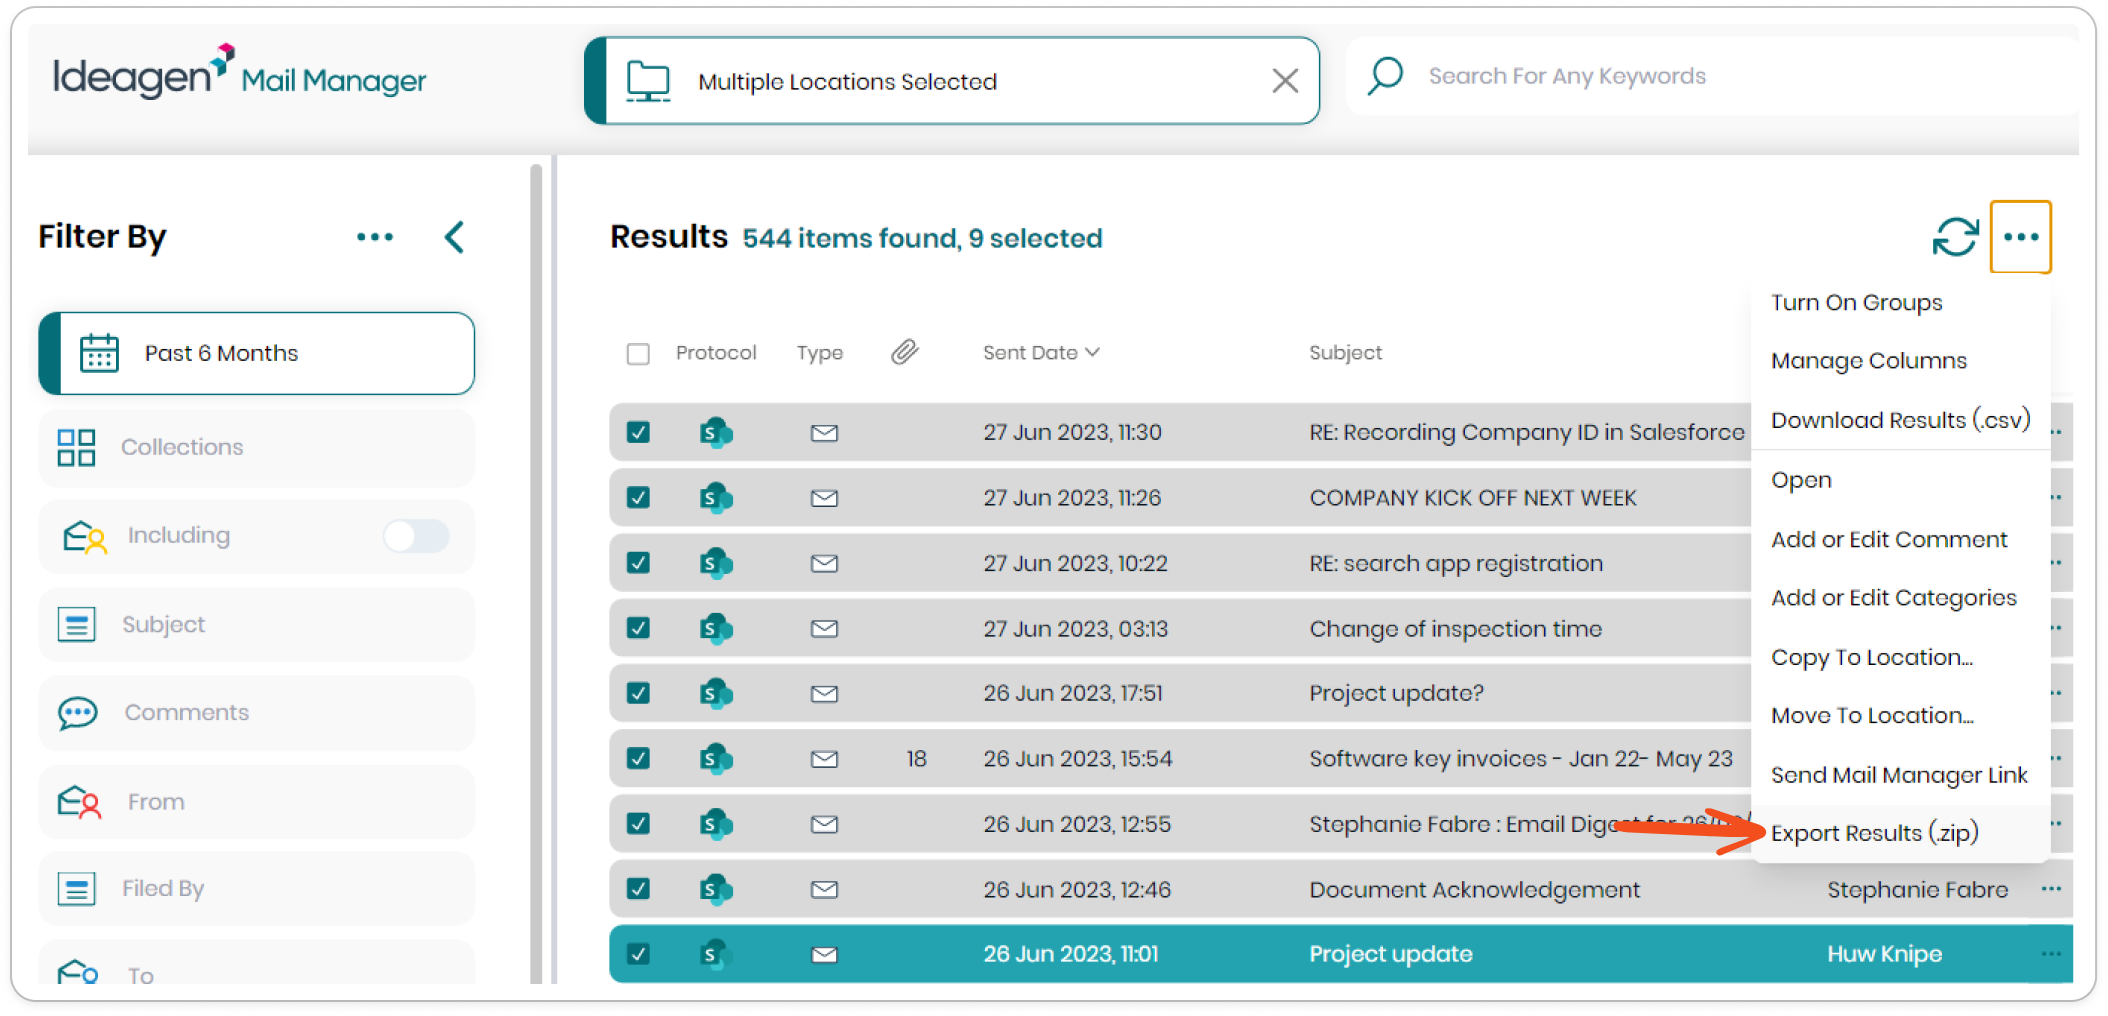Clear Multiple Locations Selected with X
The image size is (2108, 1016).
(1285, 81)
